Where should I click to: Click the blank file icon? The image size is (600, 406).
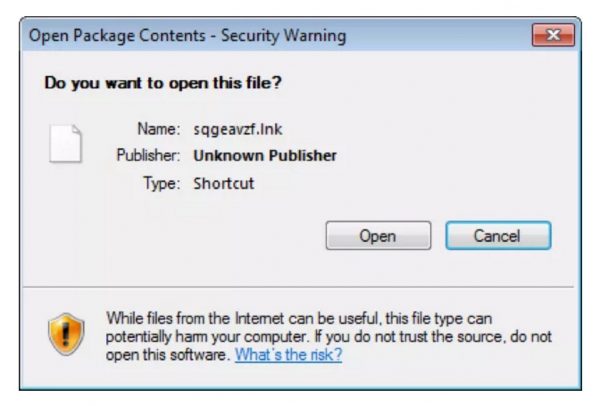(x=65, y=143)
